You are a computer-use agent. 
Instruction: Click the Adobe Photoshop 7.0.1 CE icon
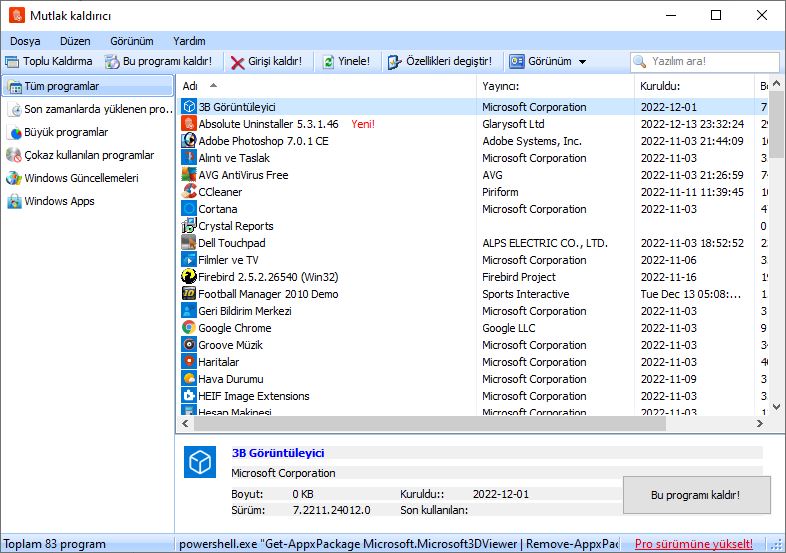189,141
